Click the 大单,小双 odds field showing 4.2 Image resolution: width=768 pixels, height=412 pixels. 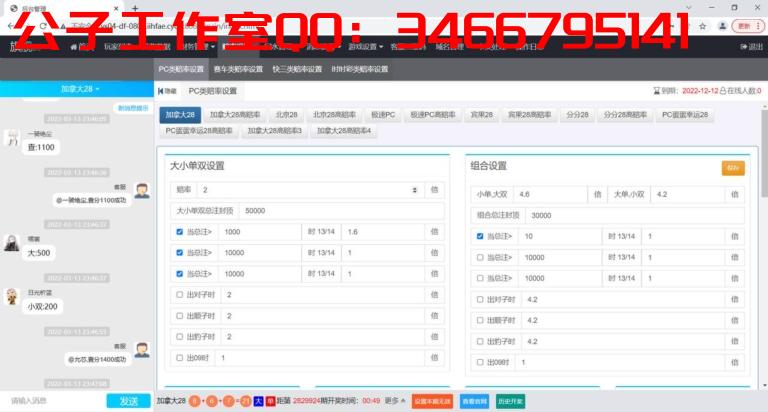coord(688,194)
